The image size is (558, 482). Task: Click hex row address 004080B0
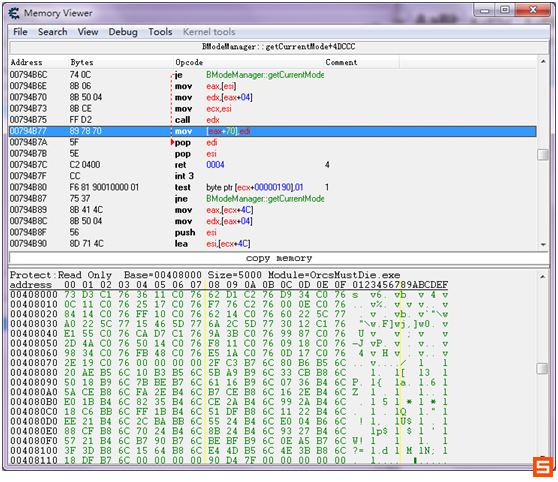point(34,402)
